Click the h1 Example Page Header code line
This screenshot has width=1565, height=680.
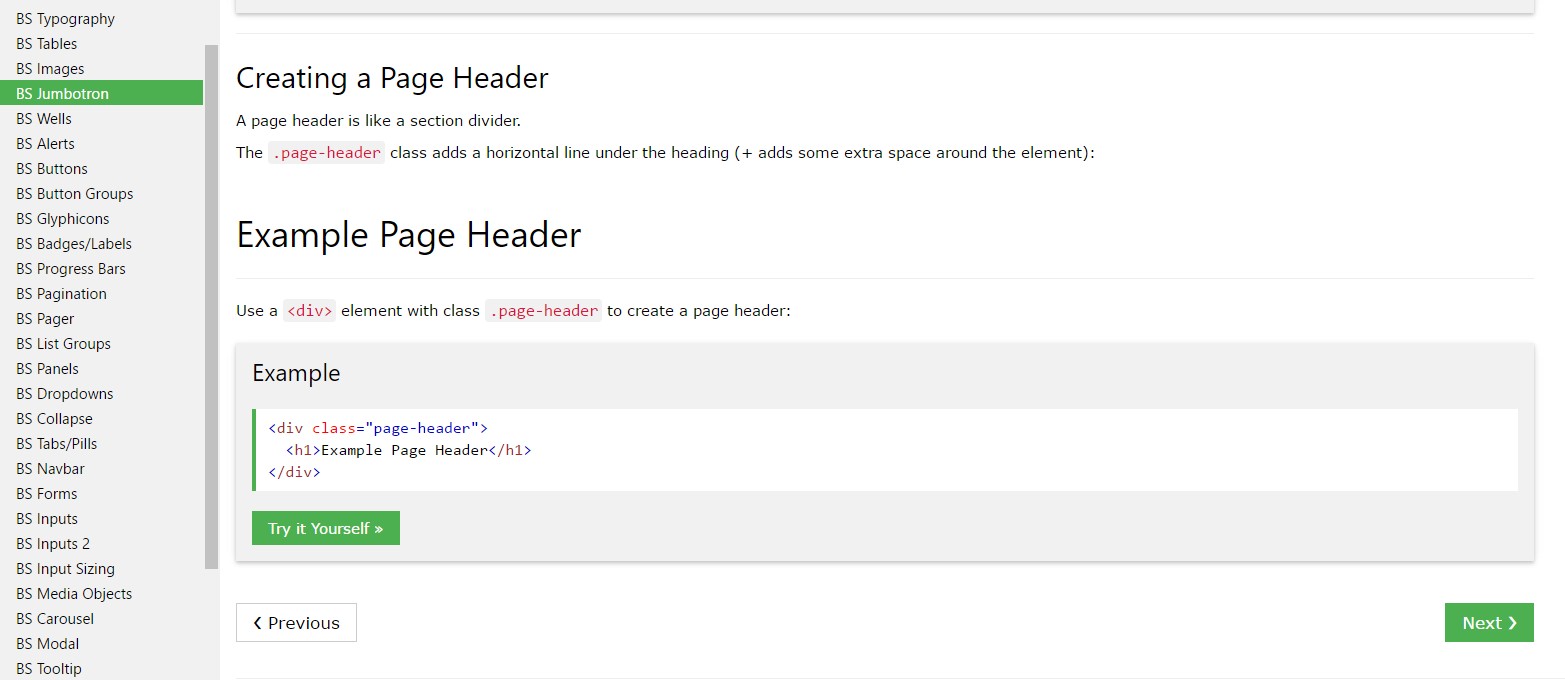[408, 450]
